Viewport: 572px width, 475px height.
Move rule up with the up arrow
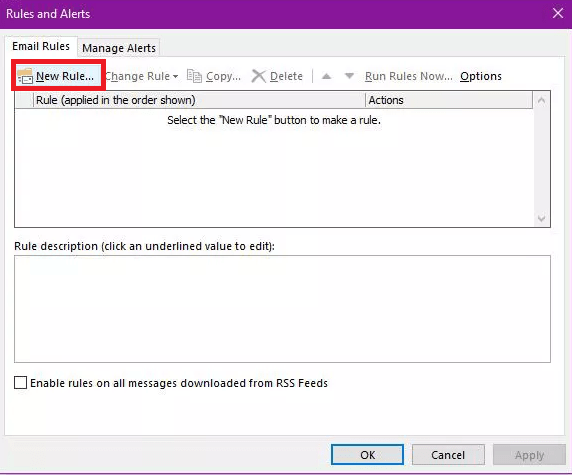tap(326, 76)
